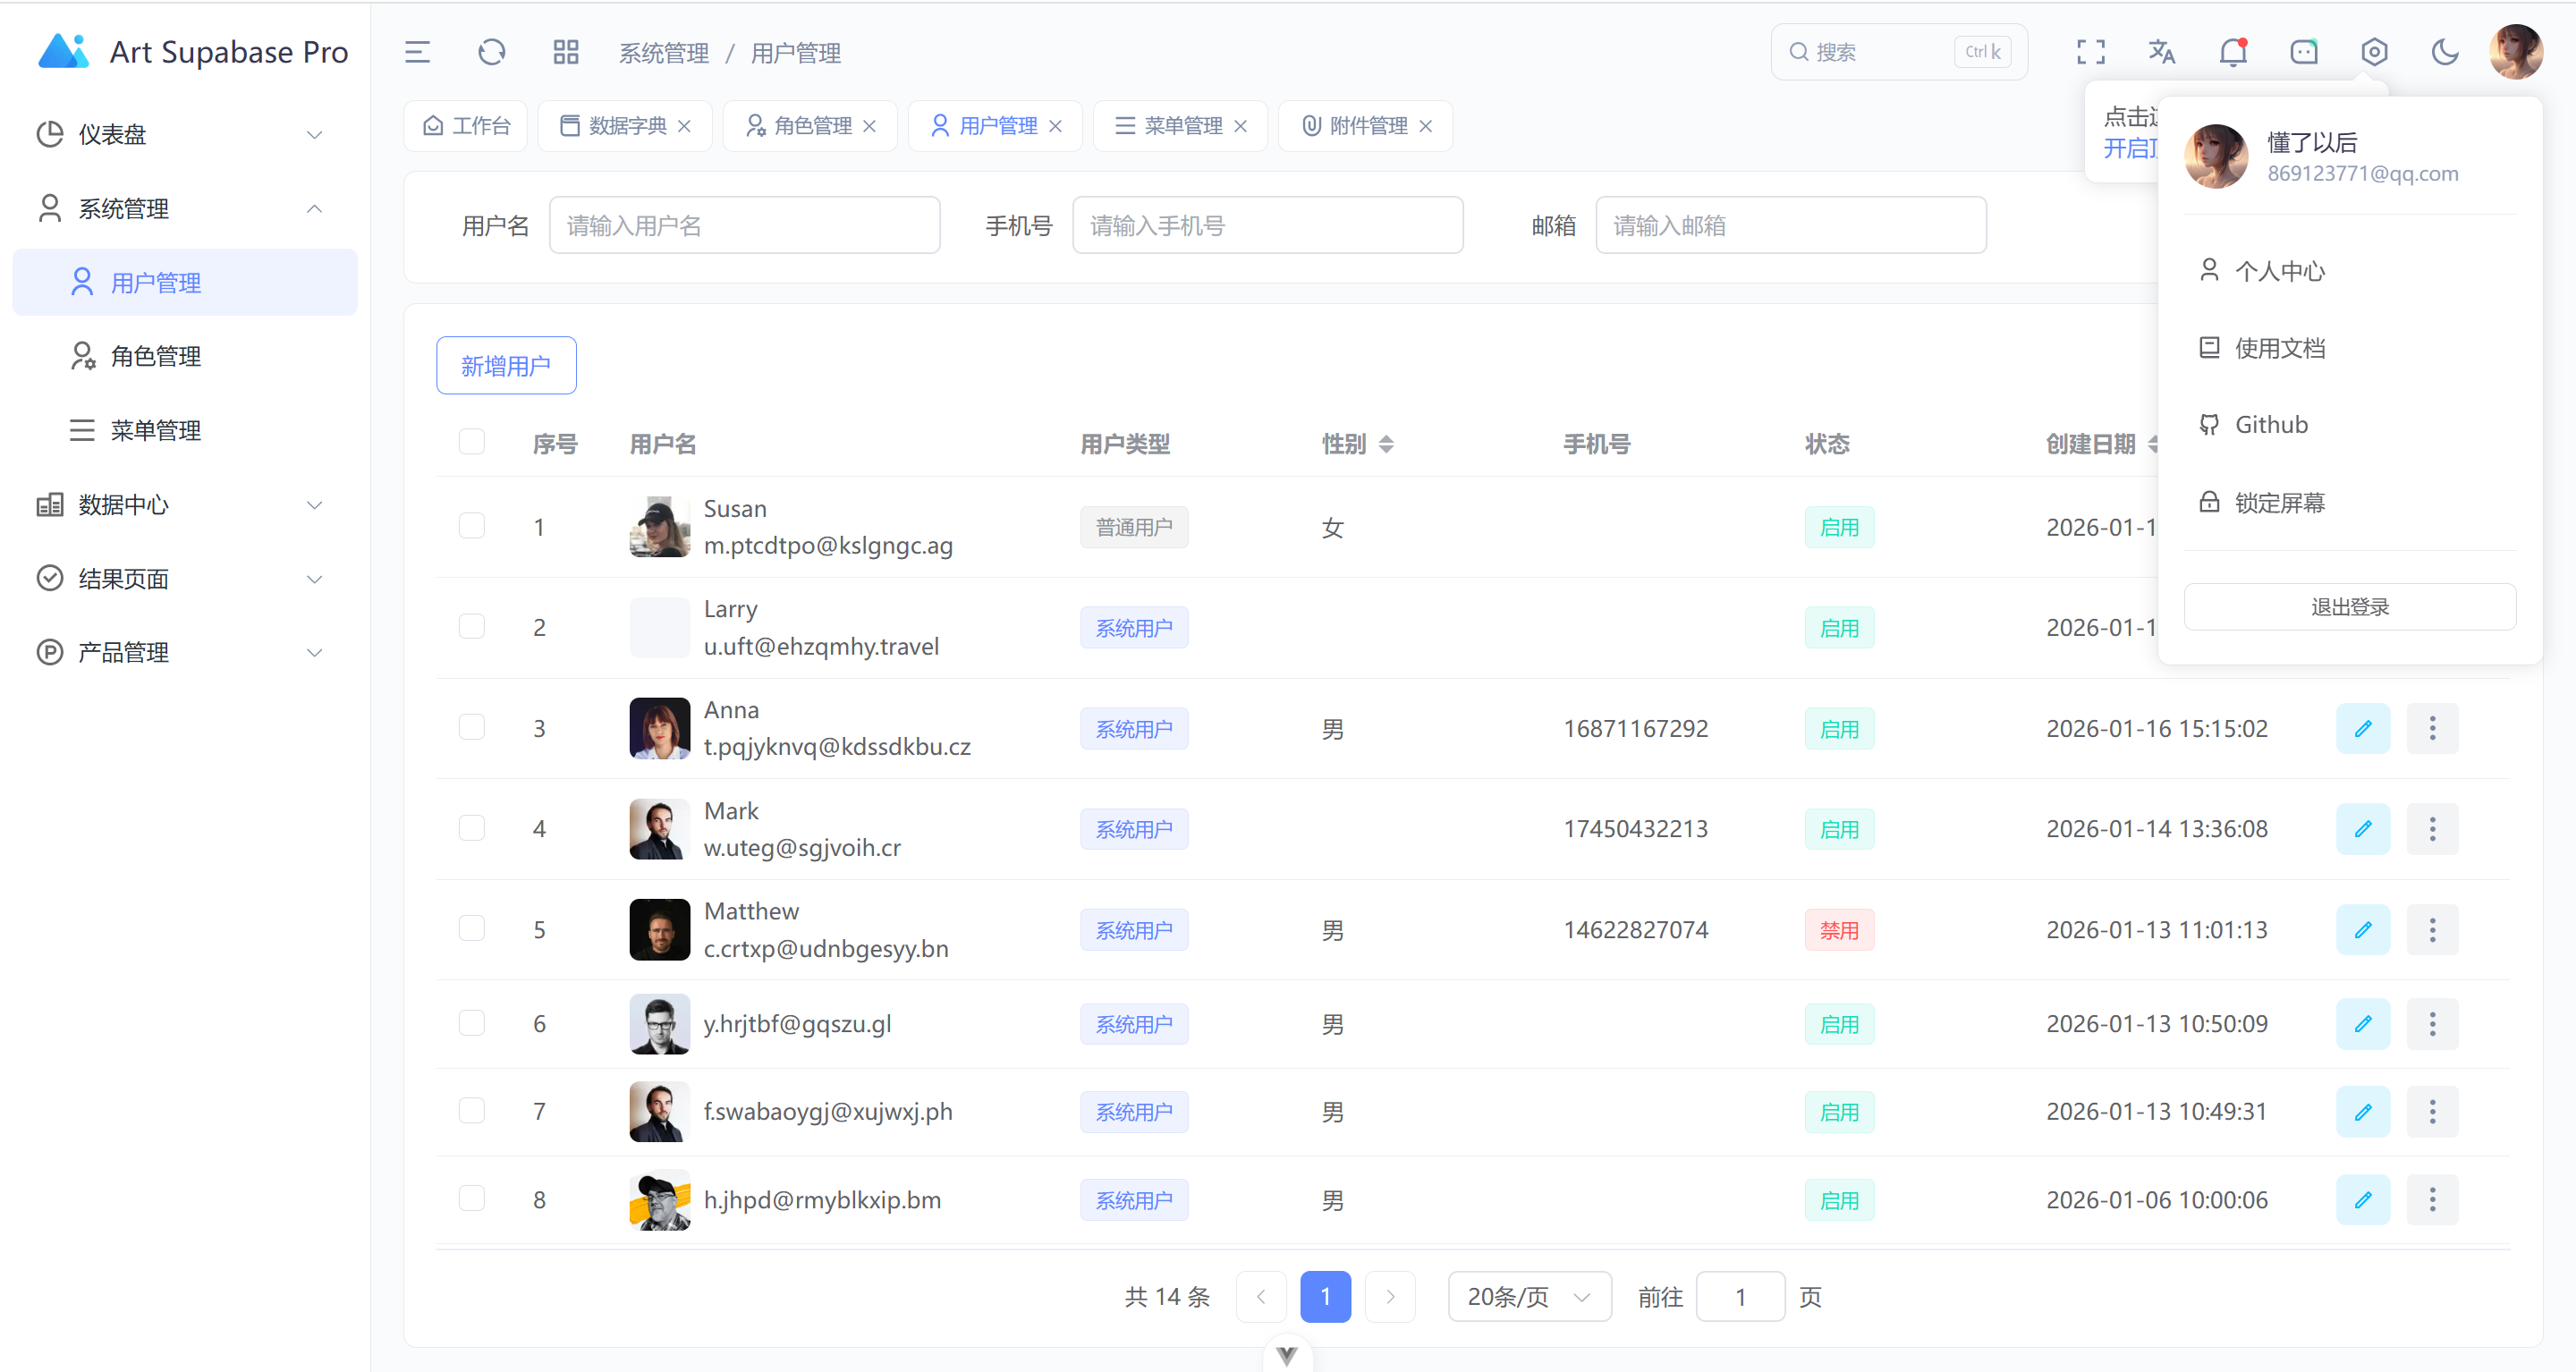Refresh the page using the reload icon

click(491, 52)
